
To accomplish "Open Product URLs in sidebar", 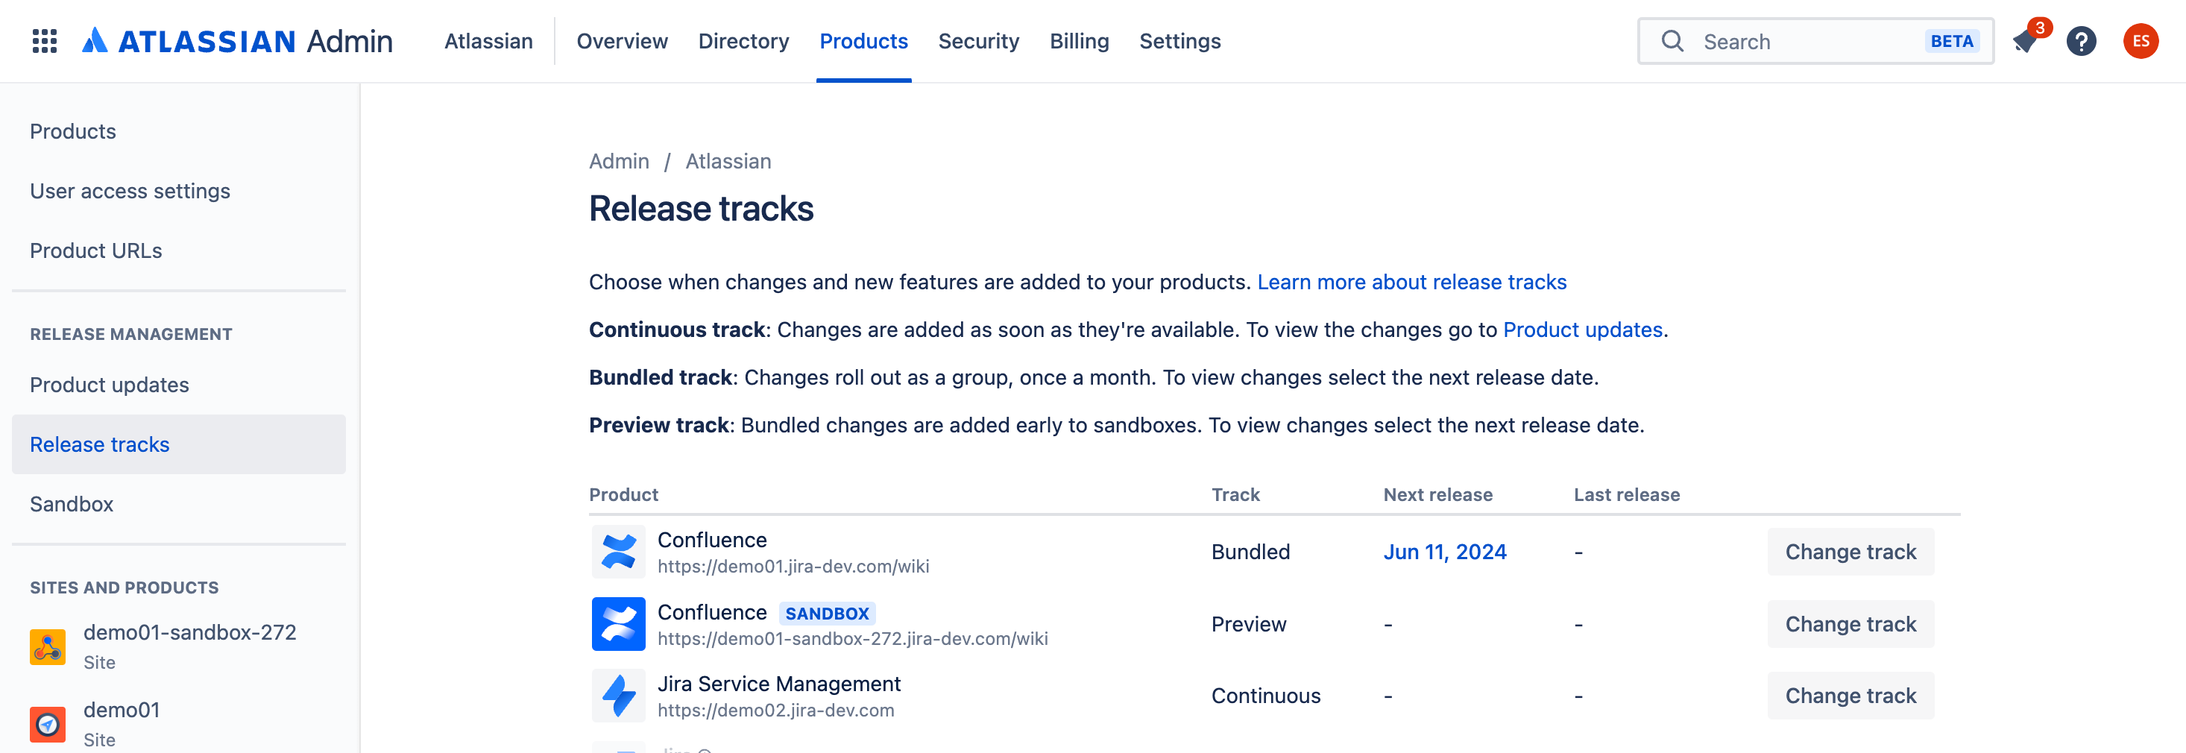I will coord(179,251).
